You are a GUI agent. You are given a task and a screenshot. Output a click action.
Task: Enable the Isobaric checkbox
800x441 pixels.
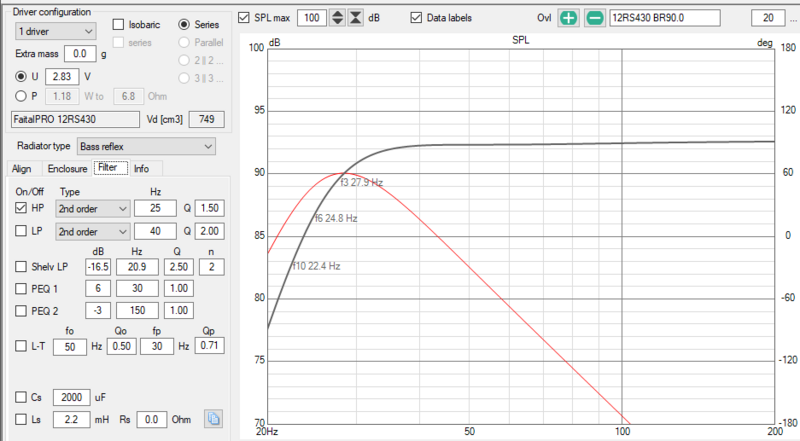tap(119, 24)
